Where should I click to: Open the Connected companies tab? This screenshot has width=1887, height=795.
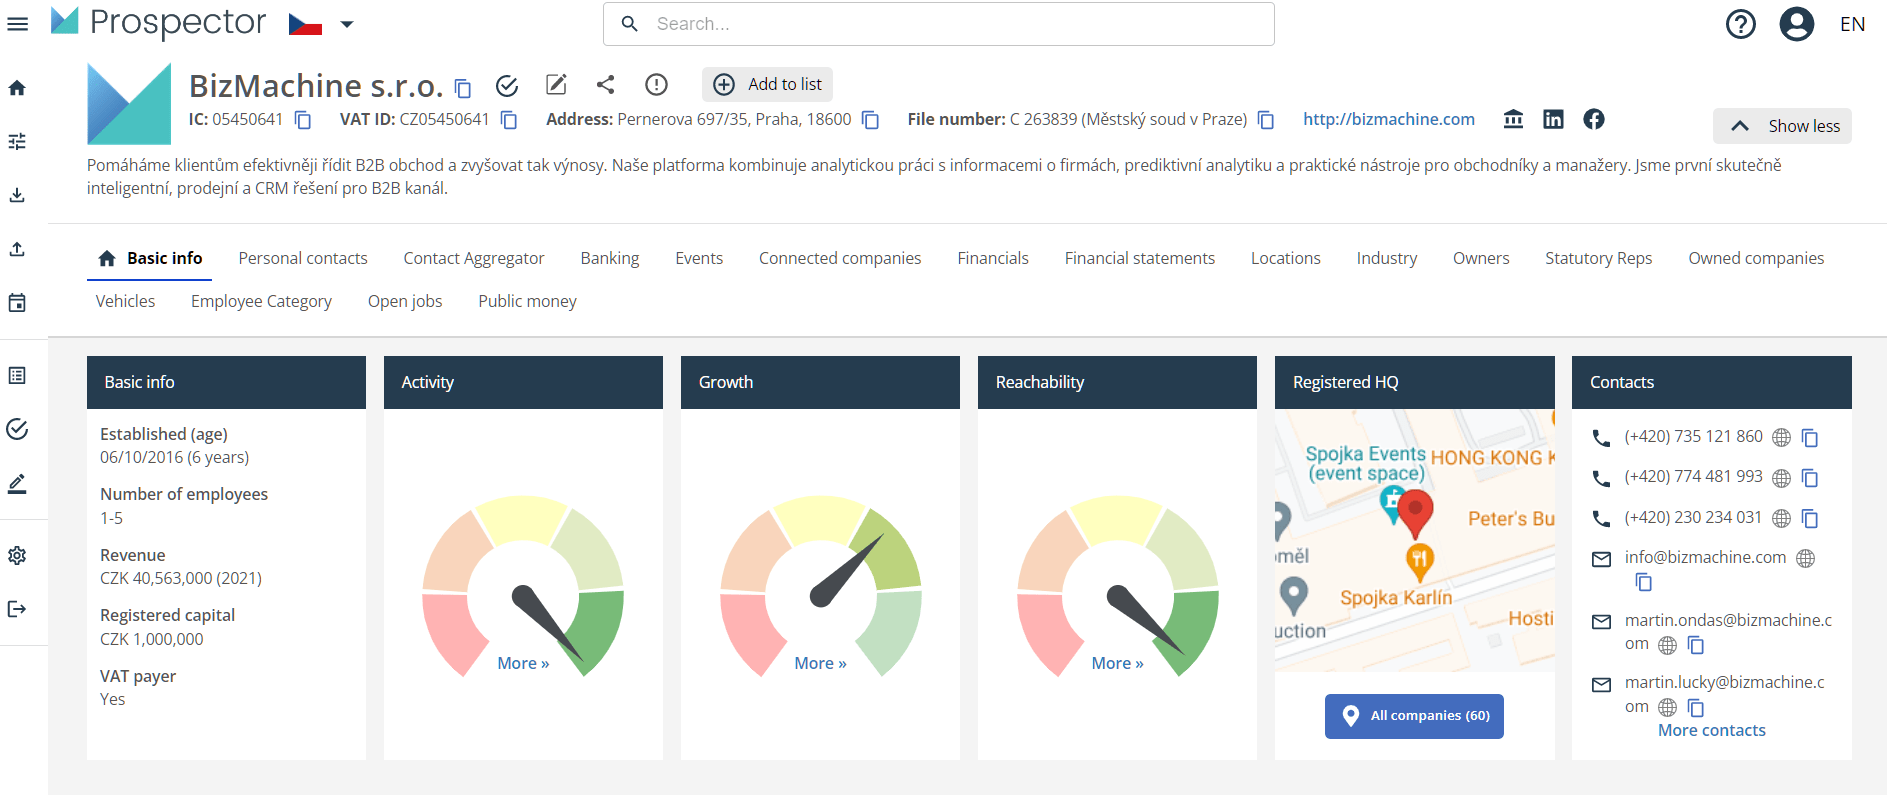point(840,258)
